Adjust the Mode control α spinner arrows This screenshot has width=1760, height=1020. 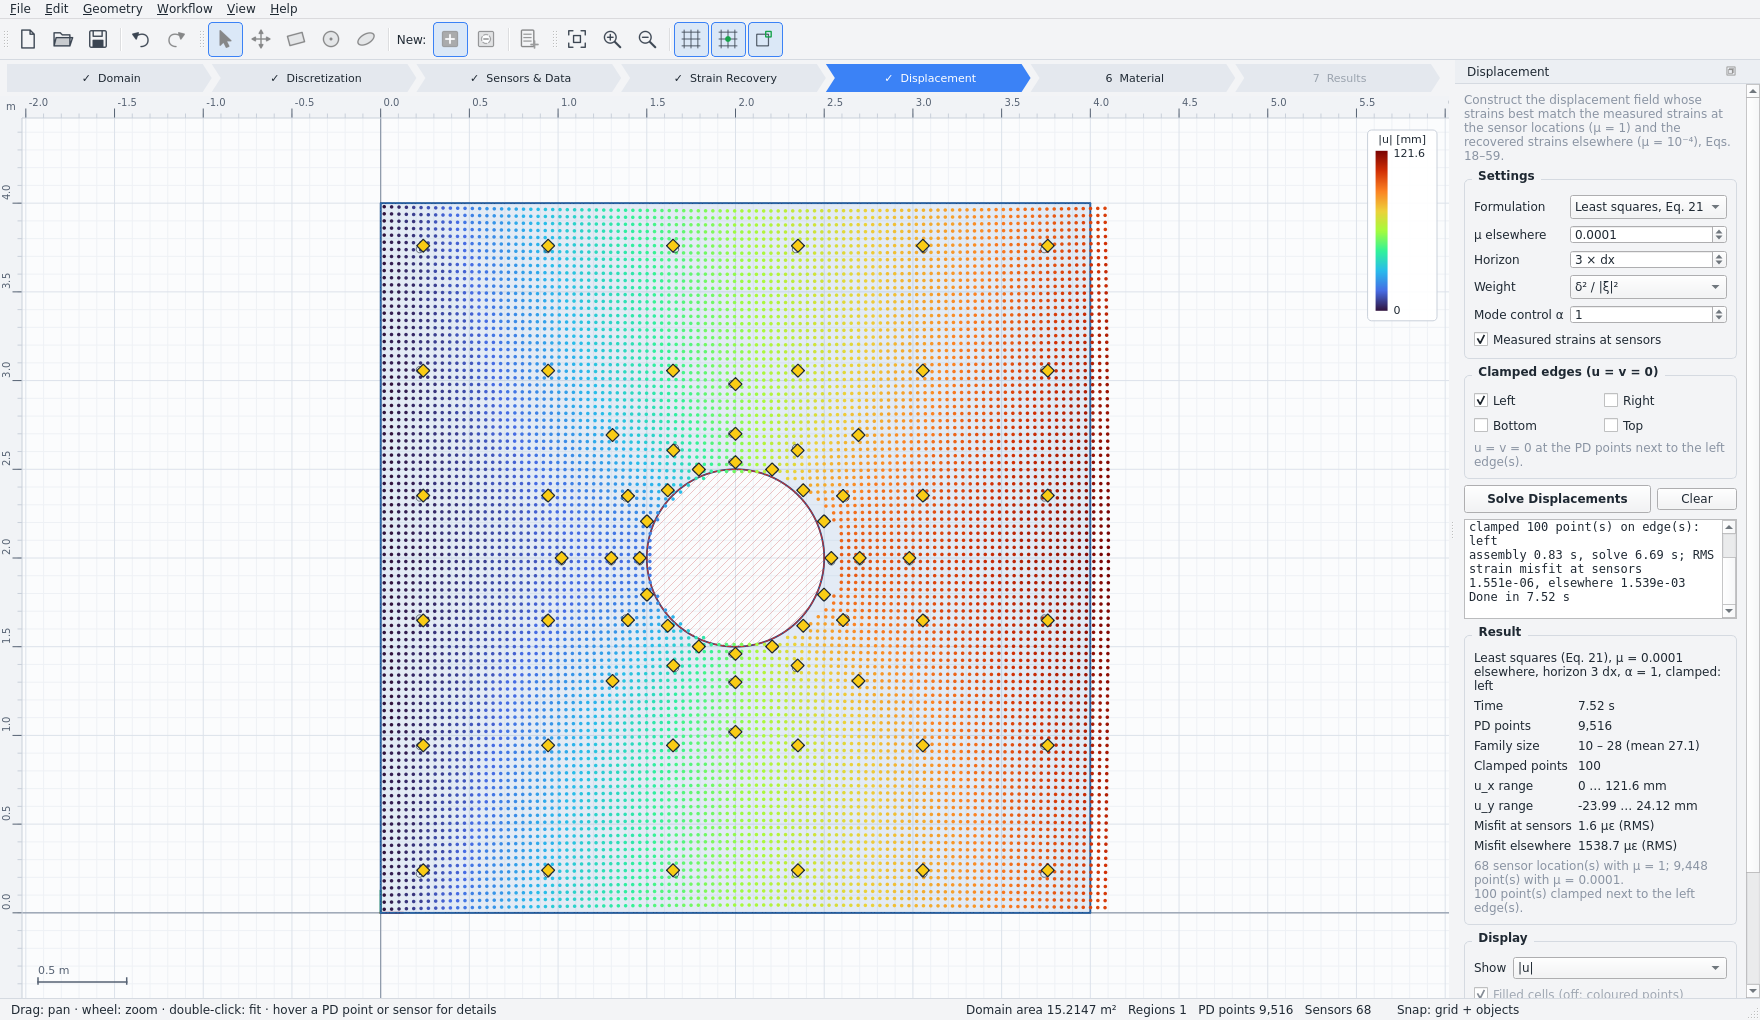point(1719,315)
